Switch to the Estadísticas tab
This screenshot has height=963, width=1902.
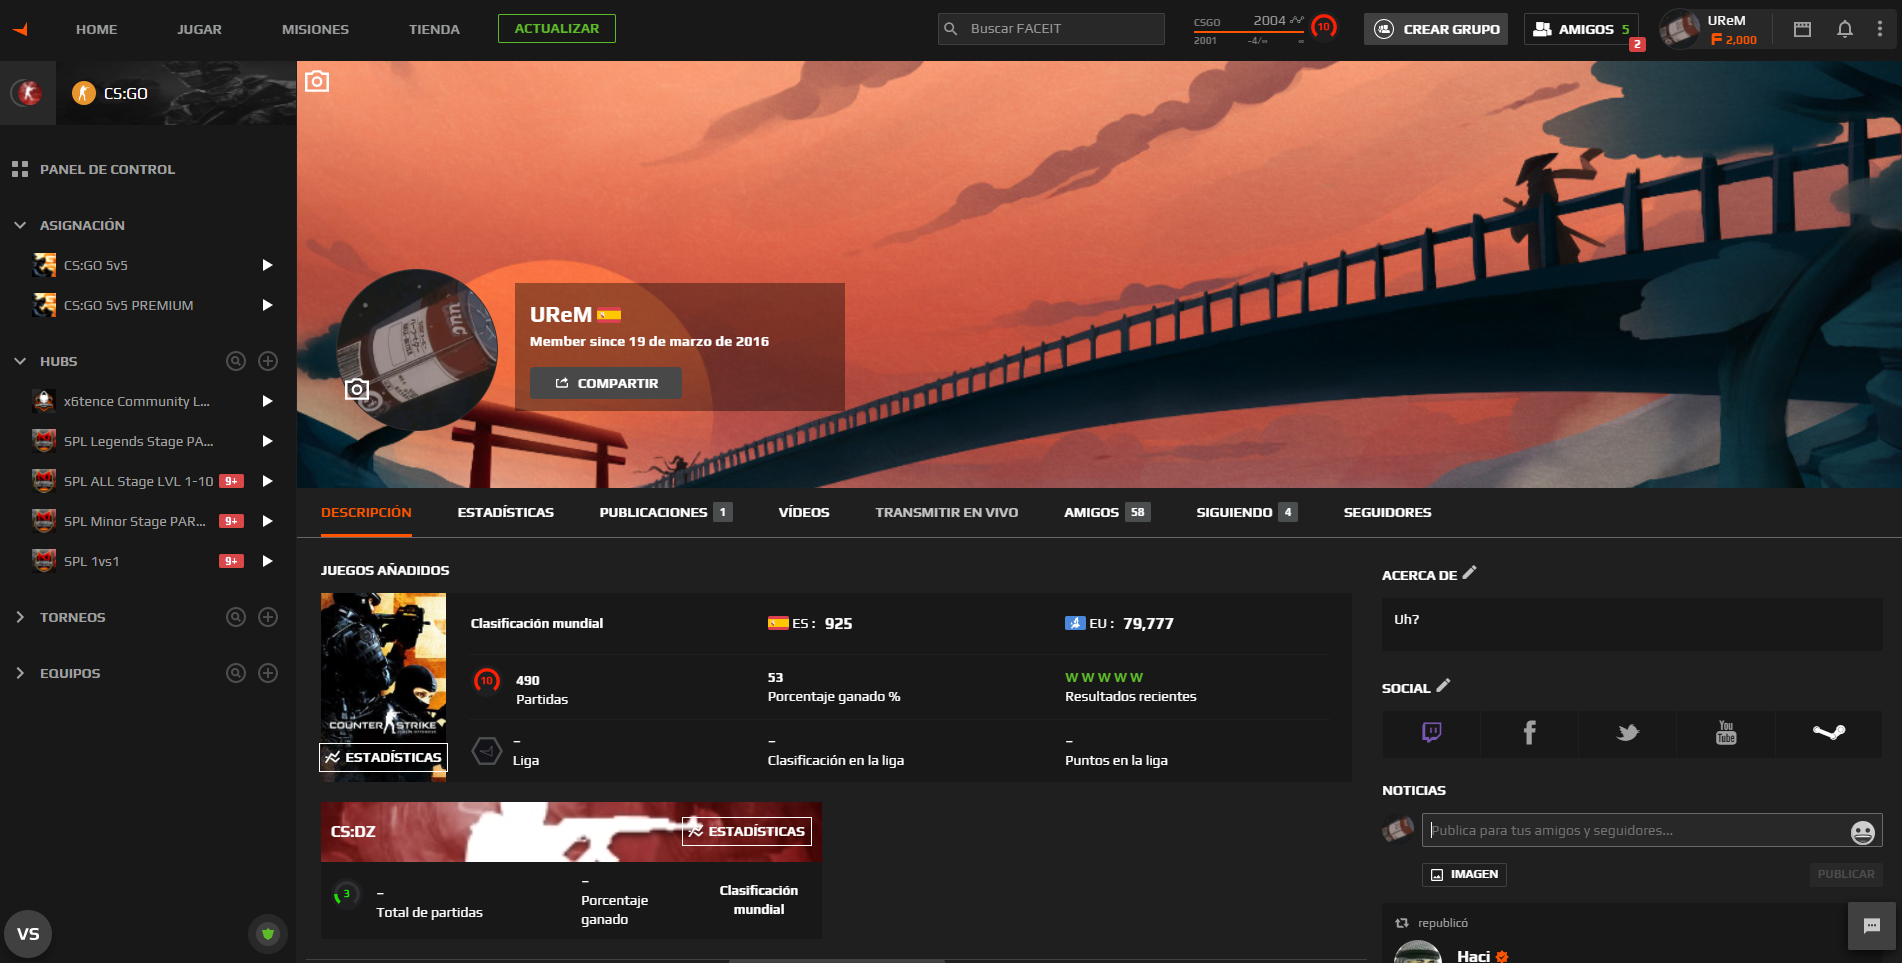click(506, 512)
